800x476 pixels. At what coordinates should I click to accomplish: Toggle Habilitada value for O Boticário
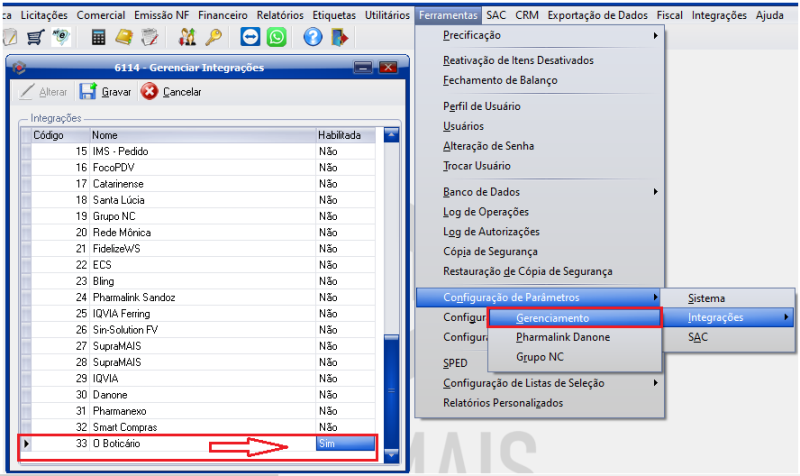point(345,443)
